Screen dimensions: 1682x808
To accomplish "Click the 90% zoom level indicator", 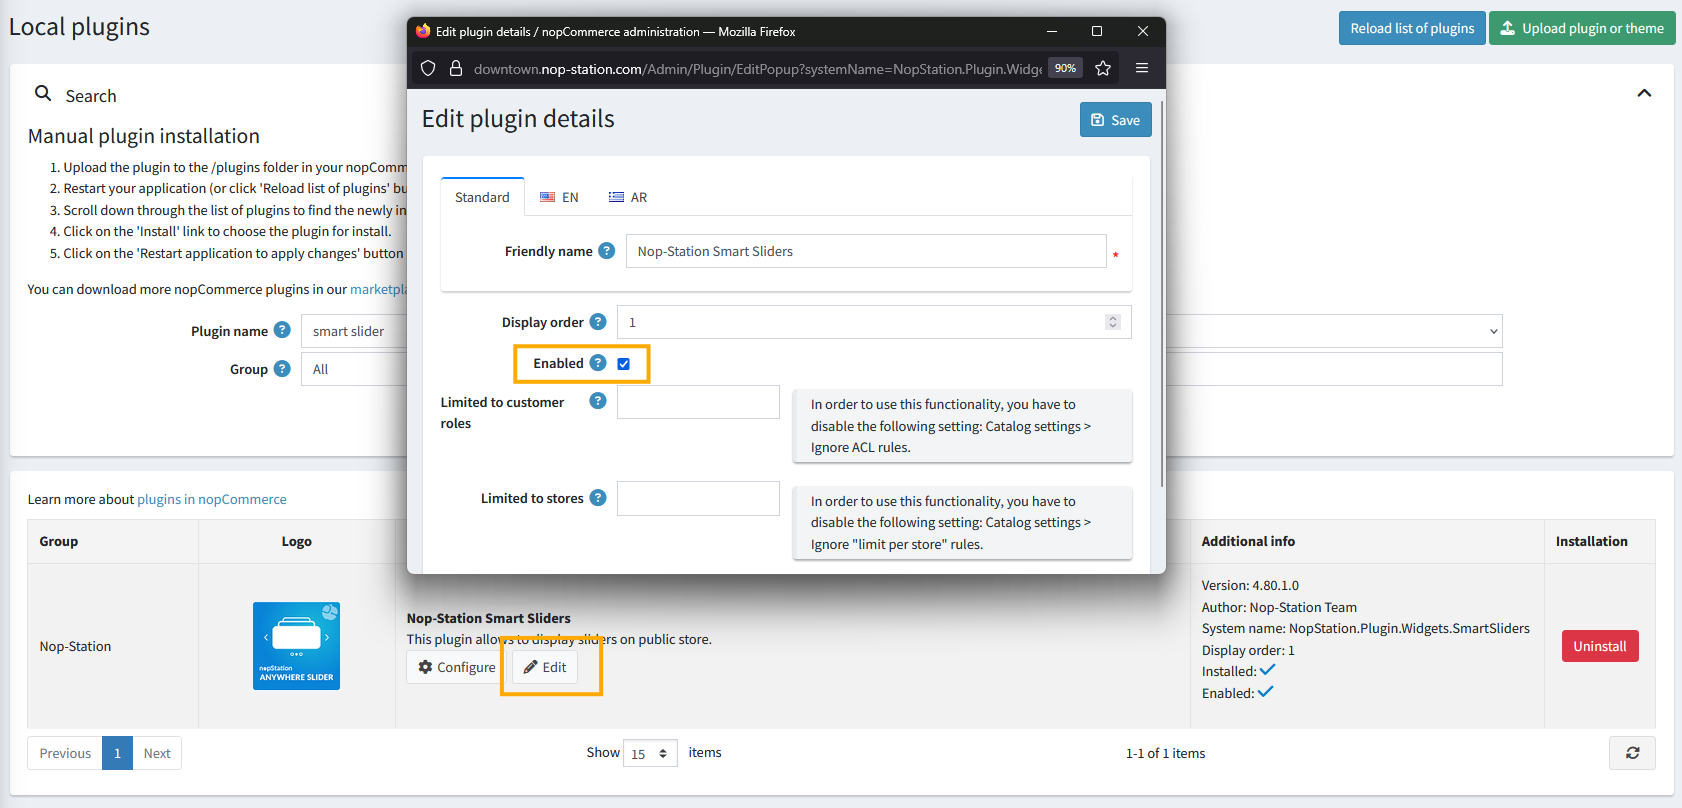I will (1065, 68).
